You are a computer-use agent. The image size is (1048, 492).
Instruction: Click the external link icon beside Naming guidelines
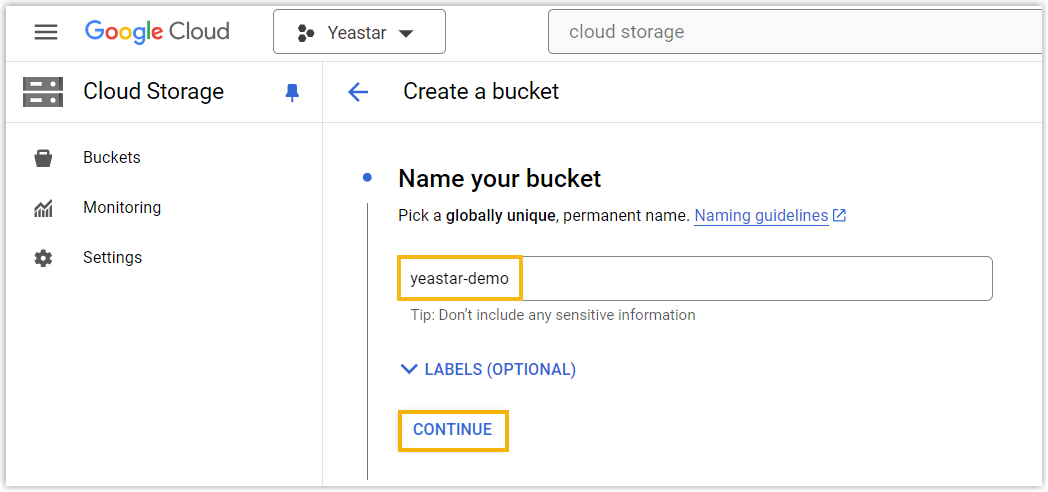[840, 216]
